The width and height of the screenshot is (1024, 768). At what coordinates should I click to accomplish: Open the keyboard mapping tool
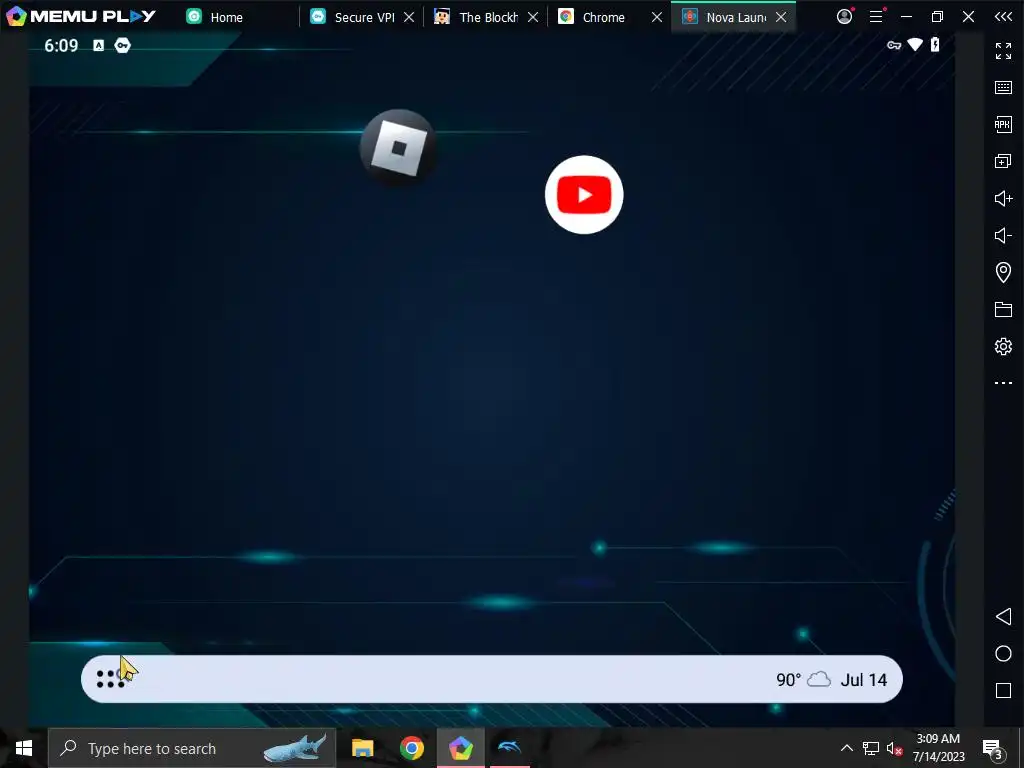1003,88
